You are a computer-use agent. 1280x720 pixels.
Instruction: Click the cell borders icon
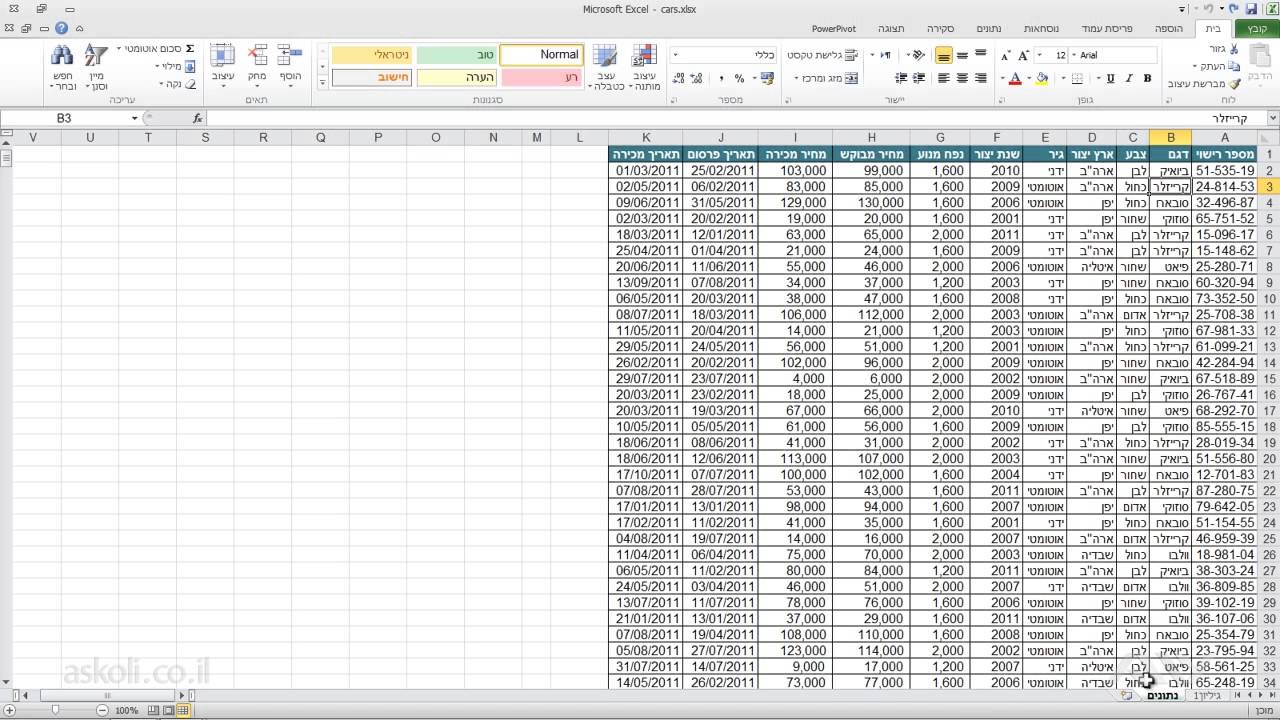pos(1077,78)
